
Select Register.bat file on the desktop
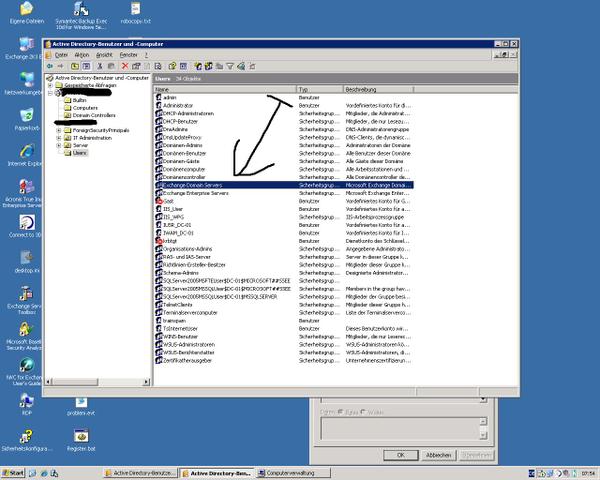[81, 440]
